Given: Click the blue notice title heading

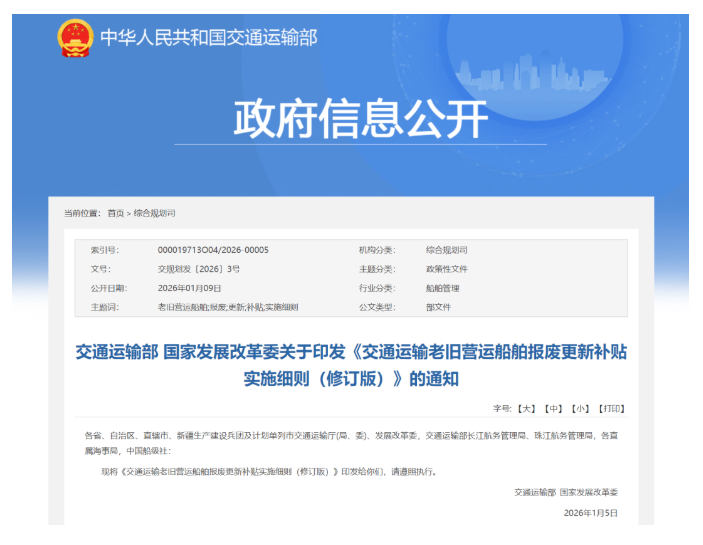Looking at the screenshot, I should pos(351,365).
